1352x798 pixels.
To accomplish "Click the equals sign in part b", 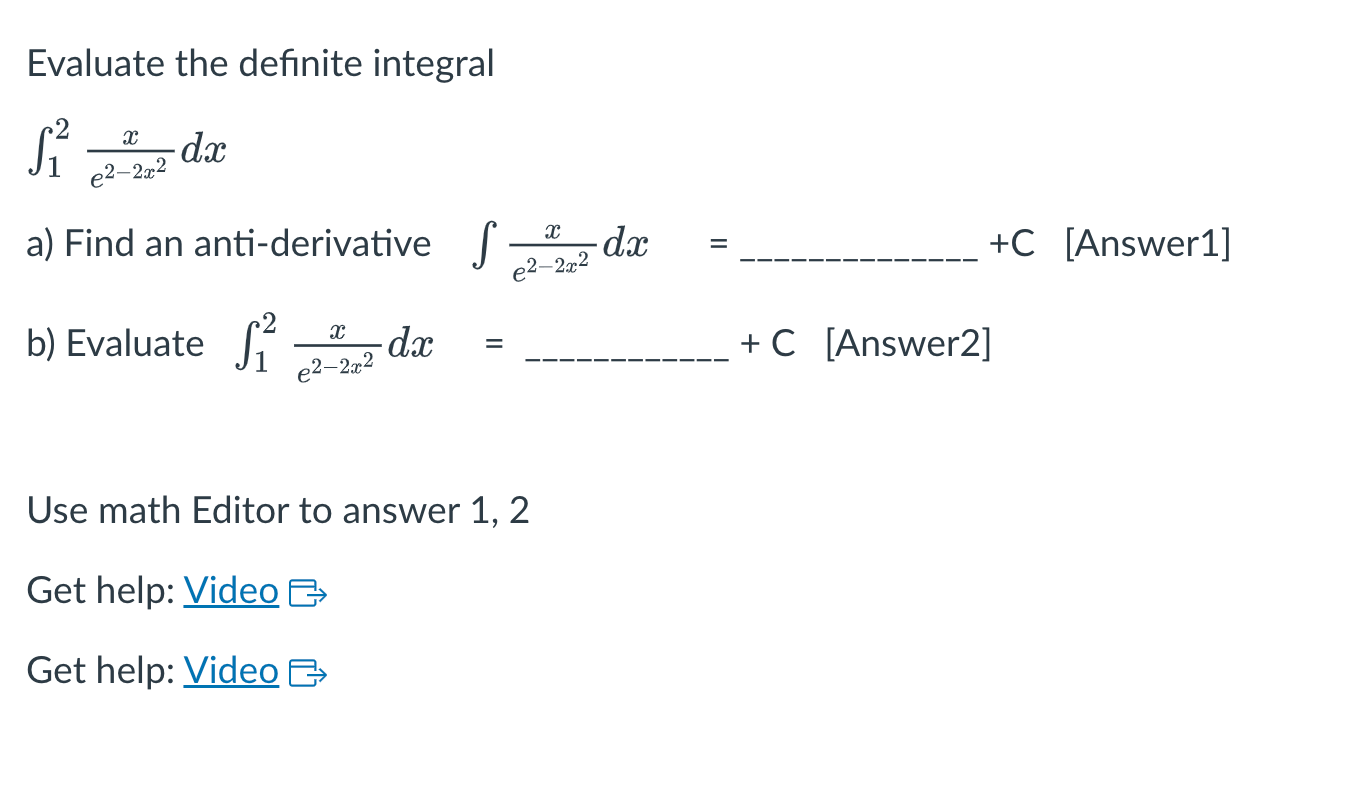I will click(x=492, y=344).
